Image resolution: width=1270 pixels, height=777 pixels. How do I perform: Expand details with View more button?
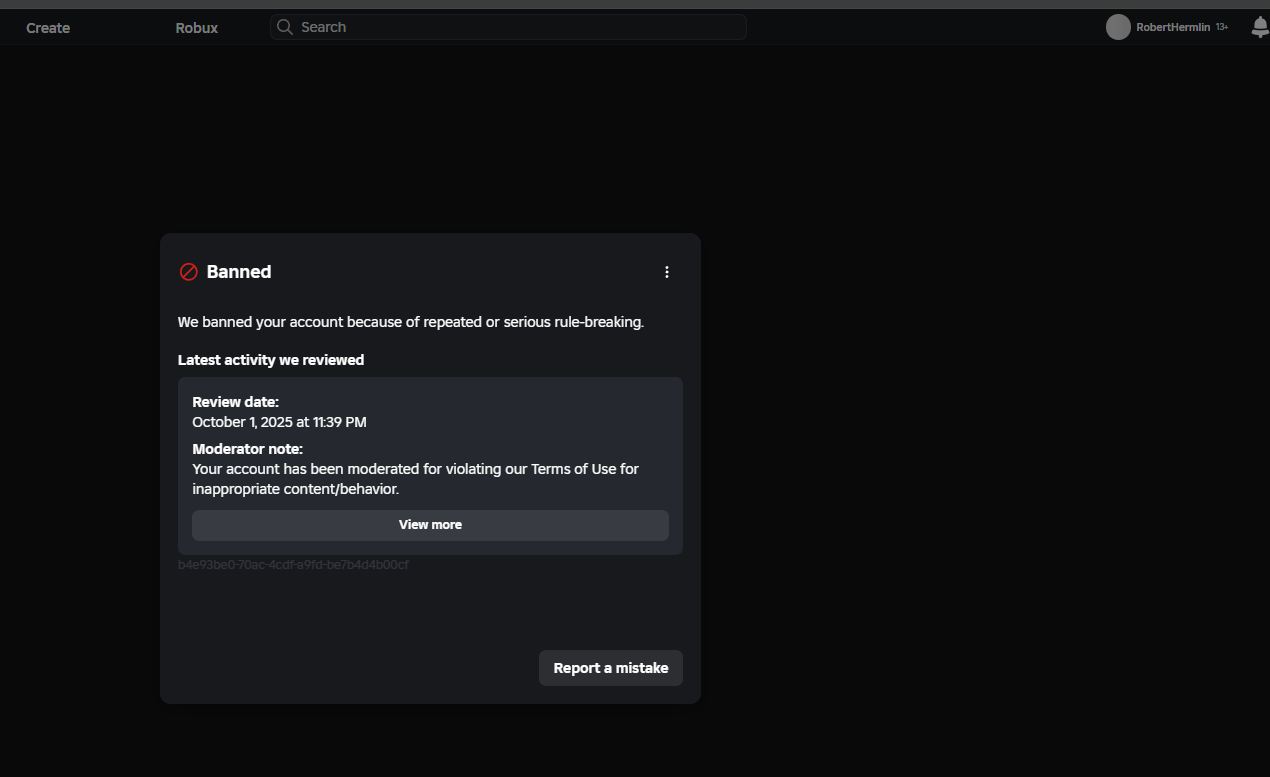pyautogui.click(x=430, y=525)
